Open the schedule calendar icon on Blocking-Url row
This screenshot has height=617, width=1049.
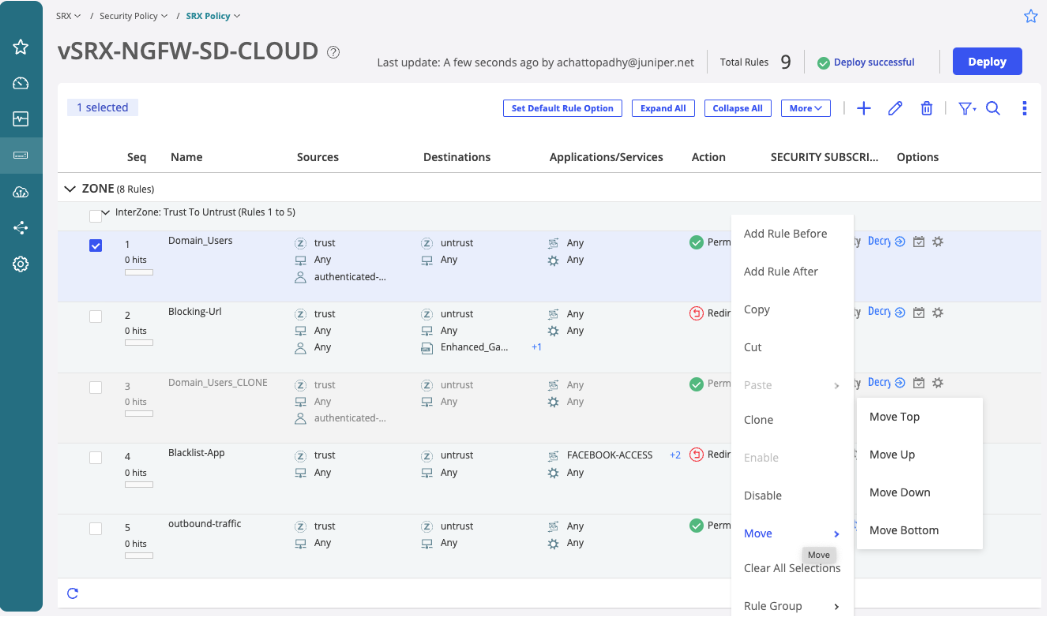pyautogui.click(x=919, y=312)
